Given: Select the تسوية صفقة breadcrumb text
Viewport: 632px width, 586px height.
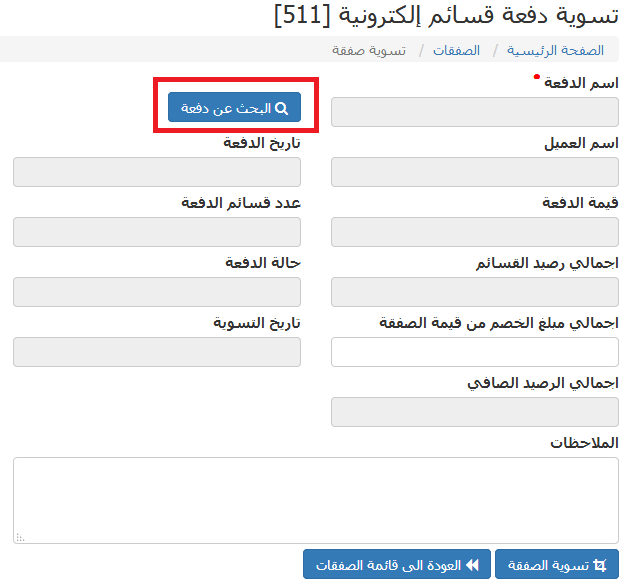Looking at the screenshot, I should pyautogui.click(x=369, y=50).
